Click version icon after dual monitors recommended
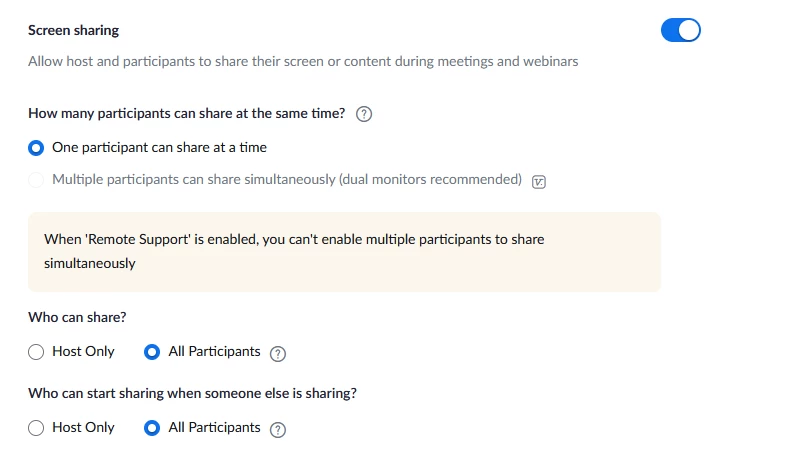This screenshot has height=467, width=810. tap(540, 181)
